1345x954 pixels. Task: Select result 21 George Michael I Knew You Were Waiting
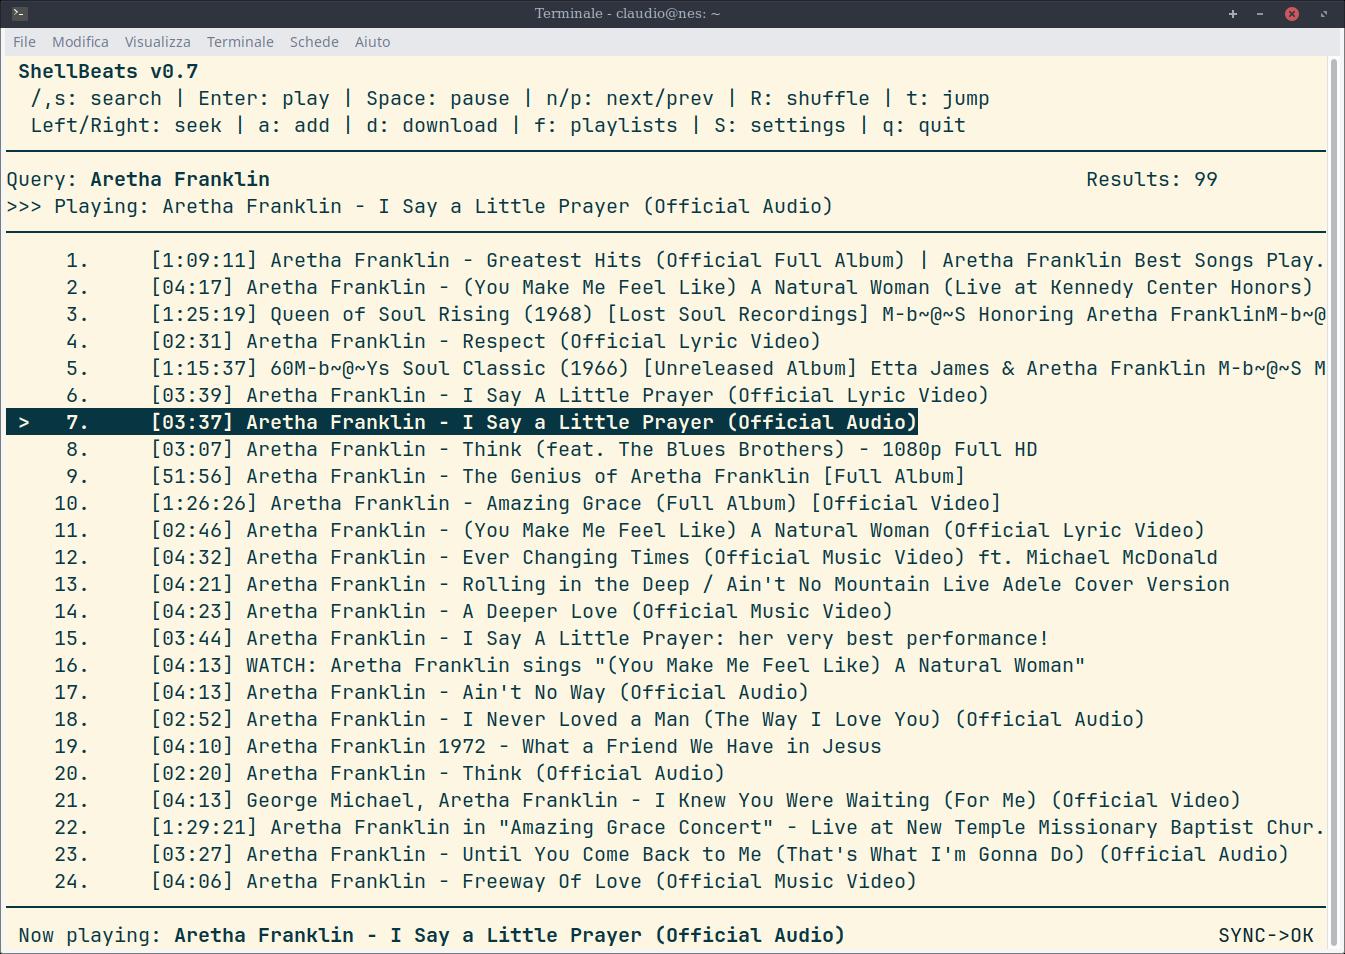(x=666, y=801)
